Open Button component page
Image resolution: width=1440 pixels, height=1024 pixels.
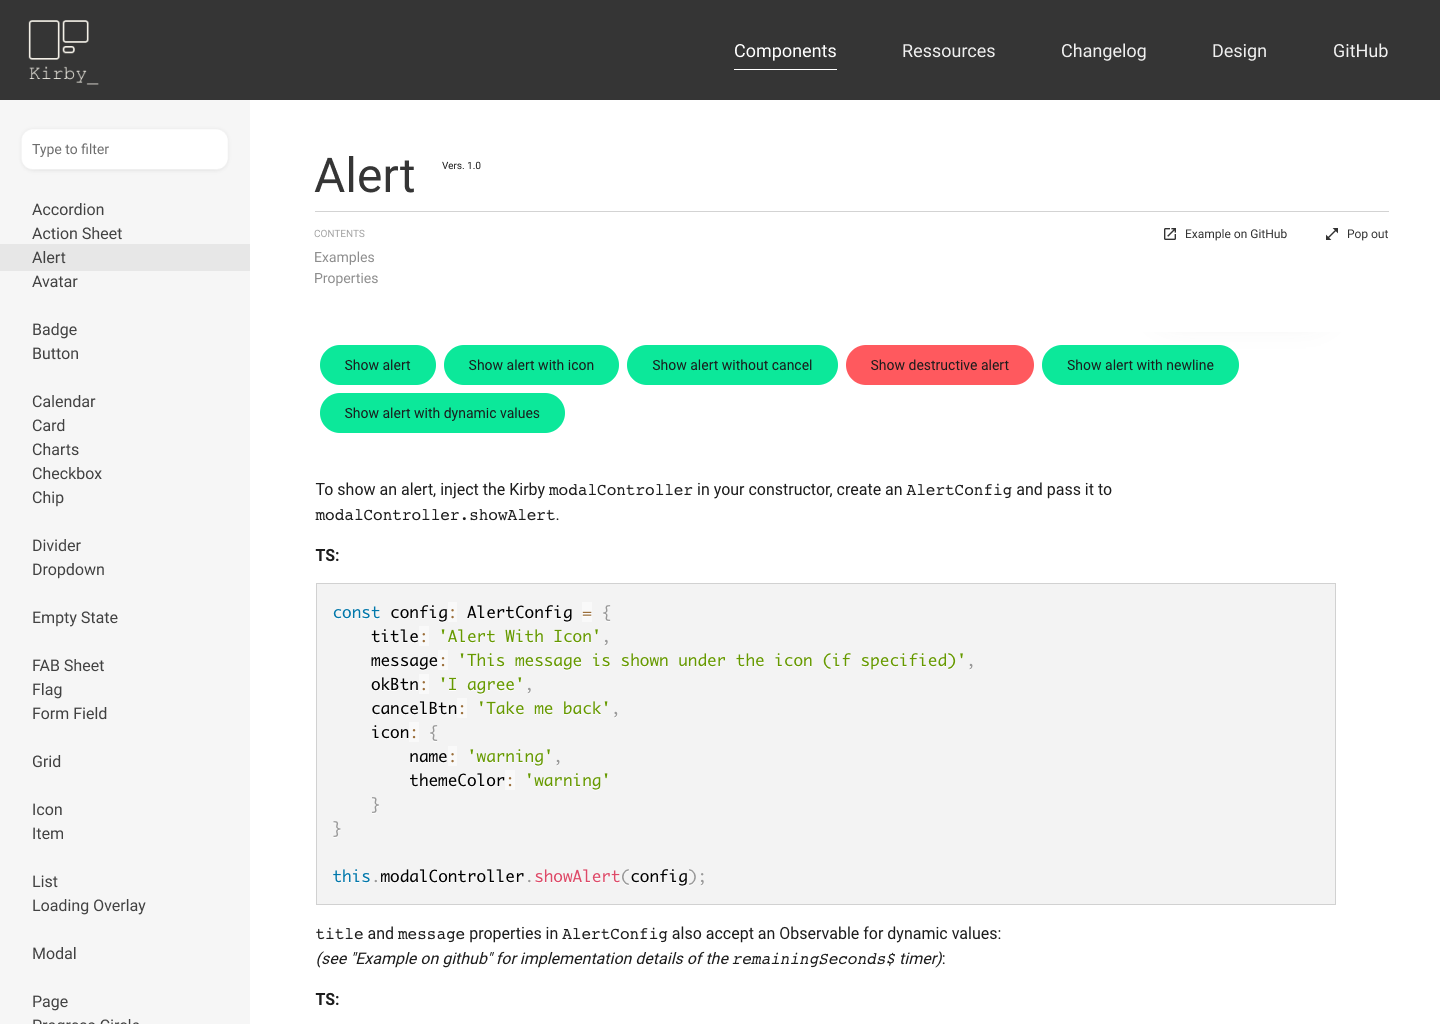[x=56, y=353]
